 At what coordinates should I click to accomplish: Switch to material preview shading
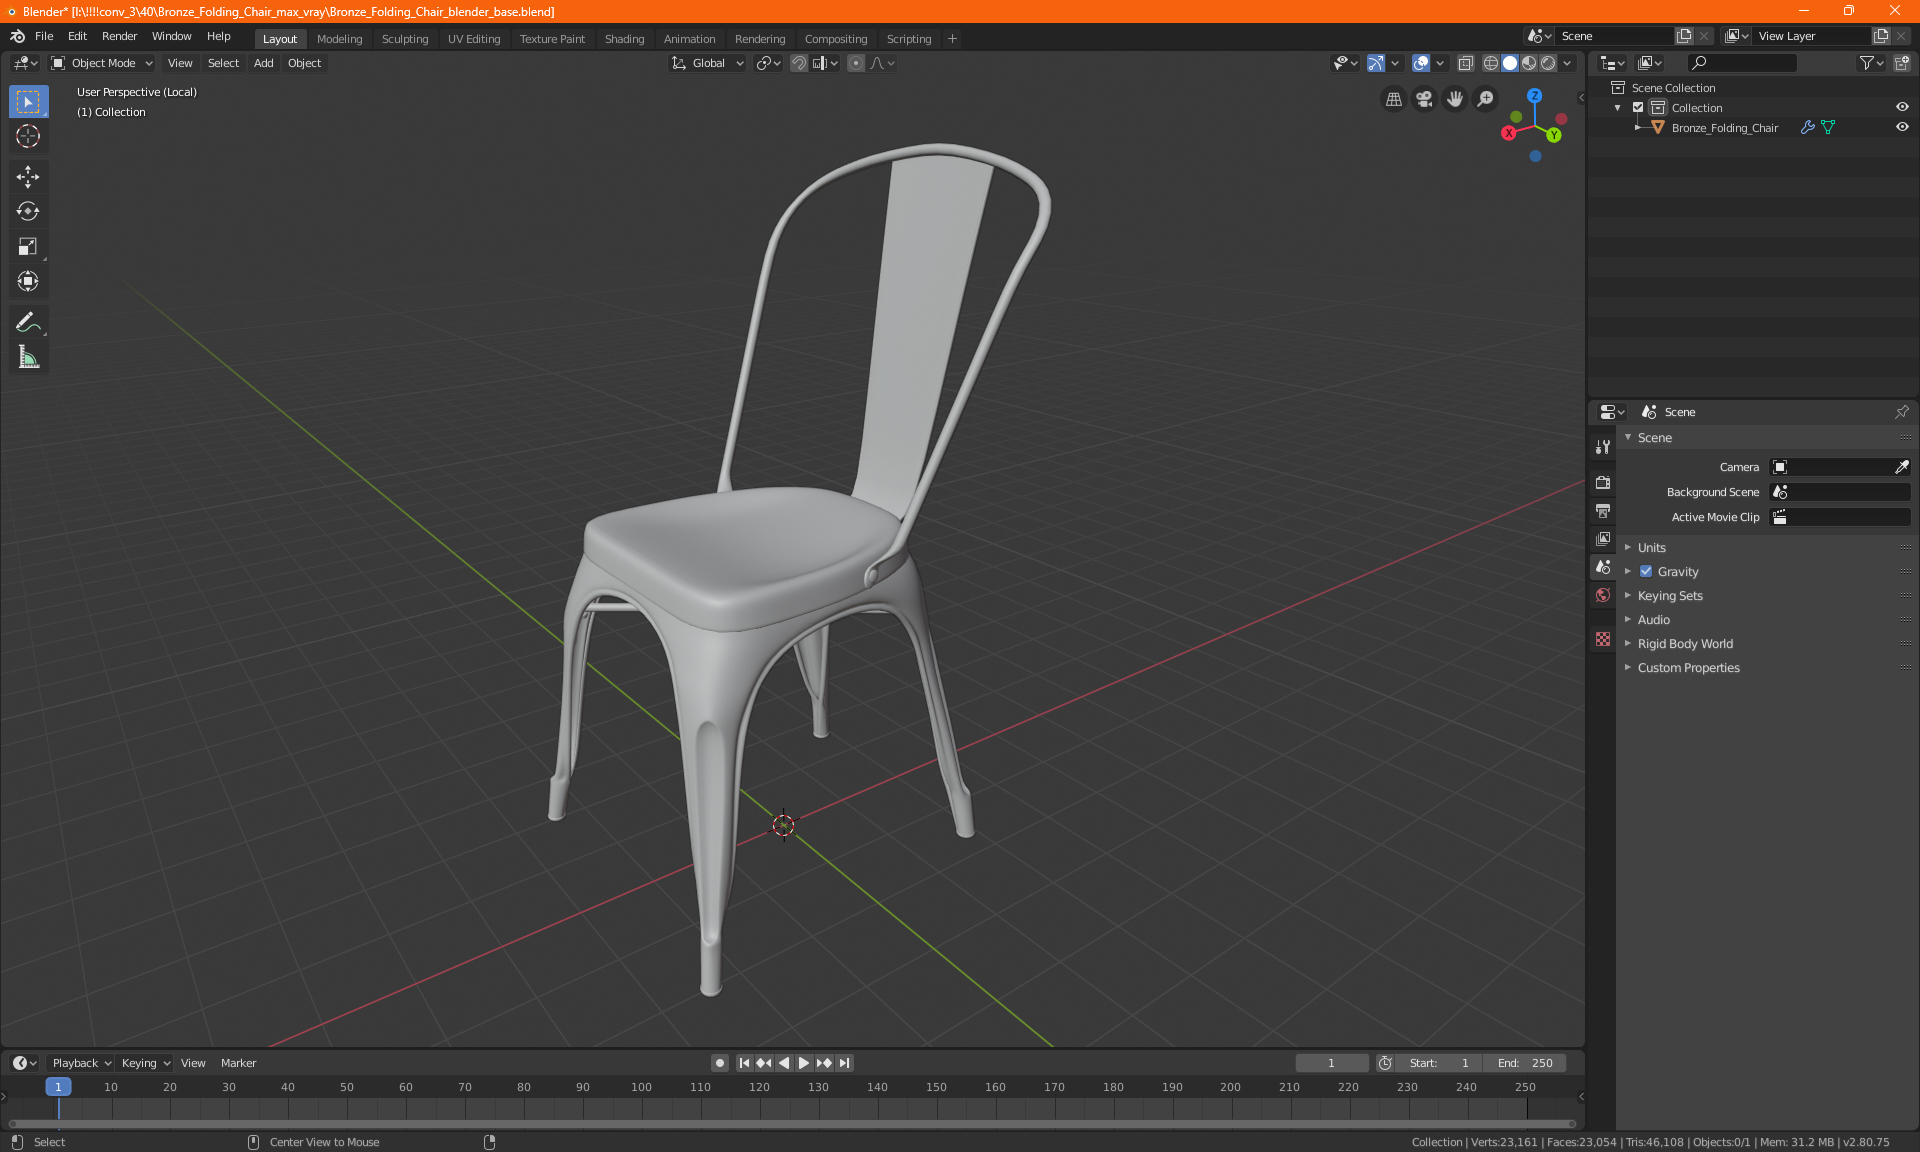coord(1529,63)
